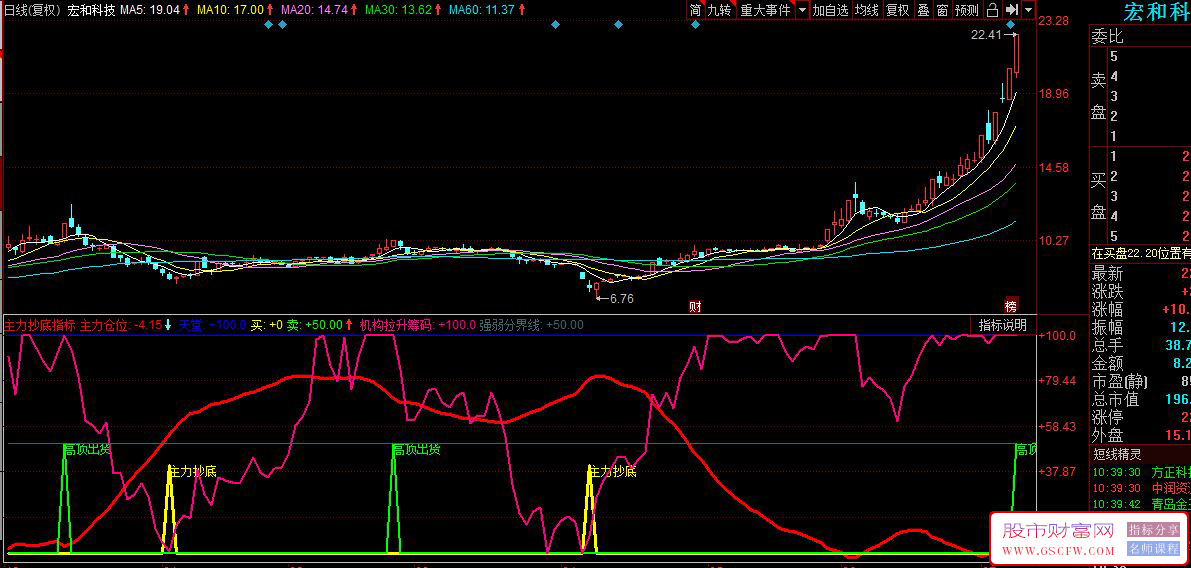This screenshot has height=568, width=1191.
Task: Click the 卖盘 sell orders label
Action: [x=1098, y=96]
